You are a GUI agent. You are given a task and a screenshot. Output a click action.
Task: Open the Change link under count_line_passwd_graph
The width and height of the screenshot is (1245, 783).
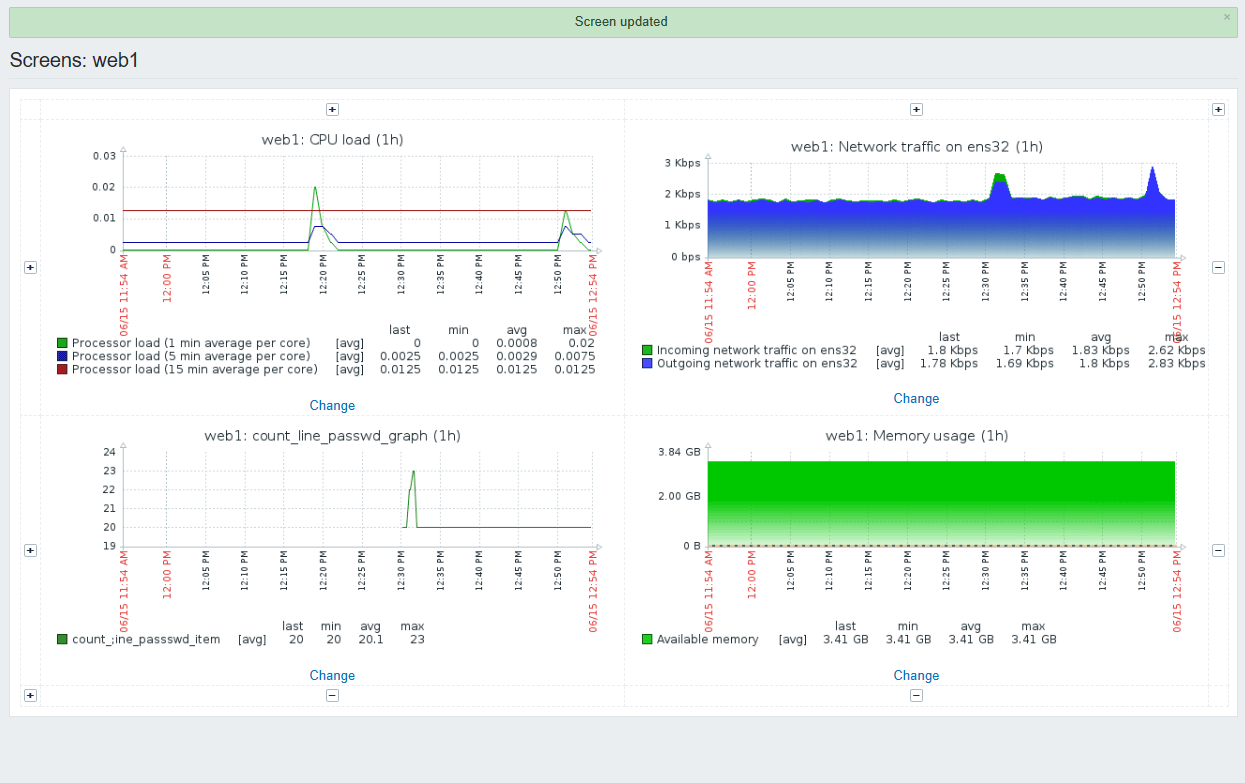pyautogui.click(x=332, y=675)
